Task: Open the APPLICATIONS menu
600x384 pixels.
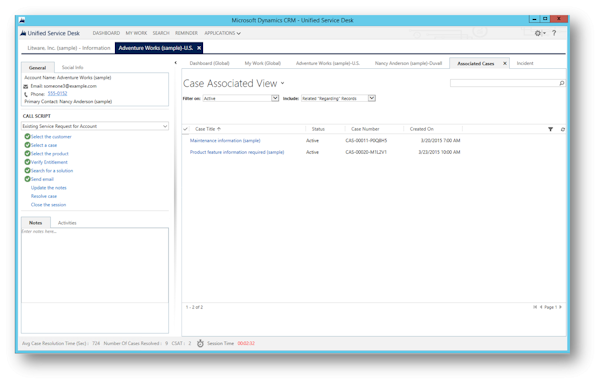Action: pos(222,33)
